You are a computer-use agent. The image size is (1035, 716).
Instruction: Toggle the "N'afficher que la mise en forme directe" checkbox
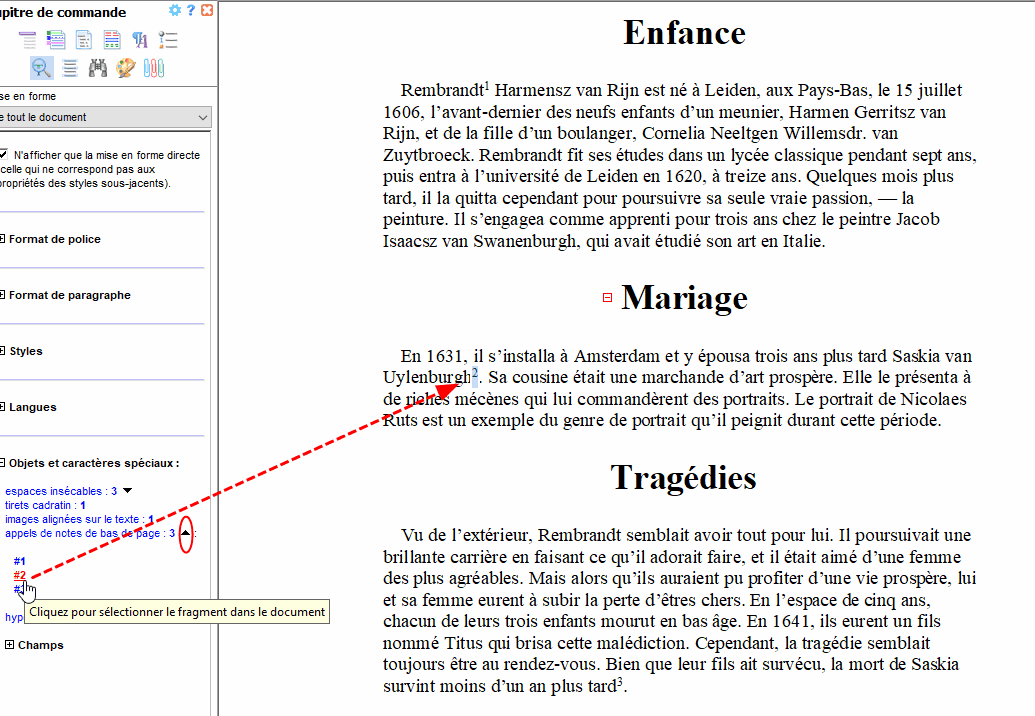3,154
